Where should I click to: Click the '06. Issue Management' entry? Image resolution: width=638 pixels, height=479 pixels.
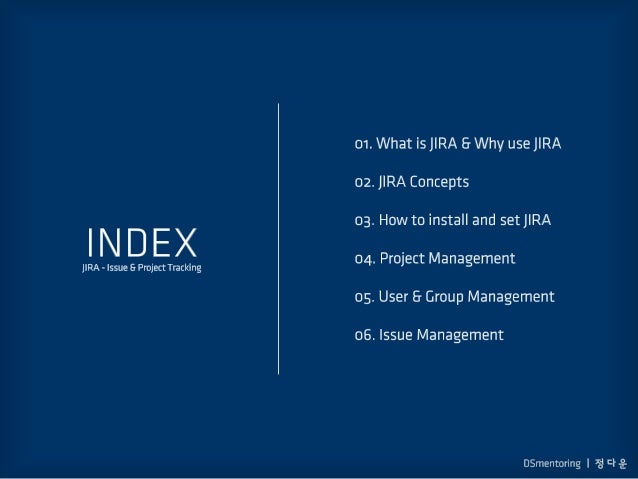click(429, 335)
